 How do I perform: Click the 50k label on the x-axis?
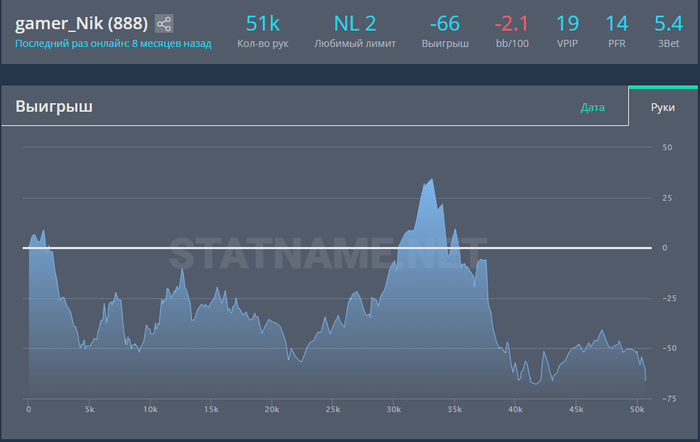(x=637, y=410)
